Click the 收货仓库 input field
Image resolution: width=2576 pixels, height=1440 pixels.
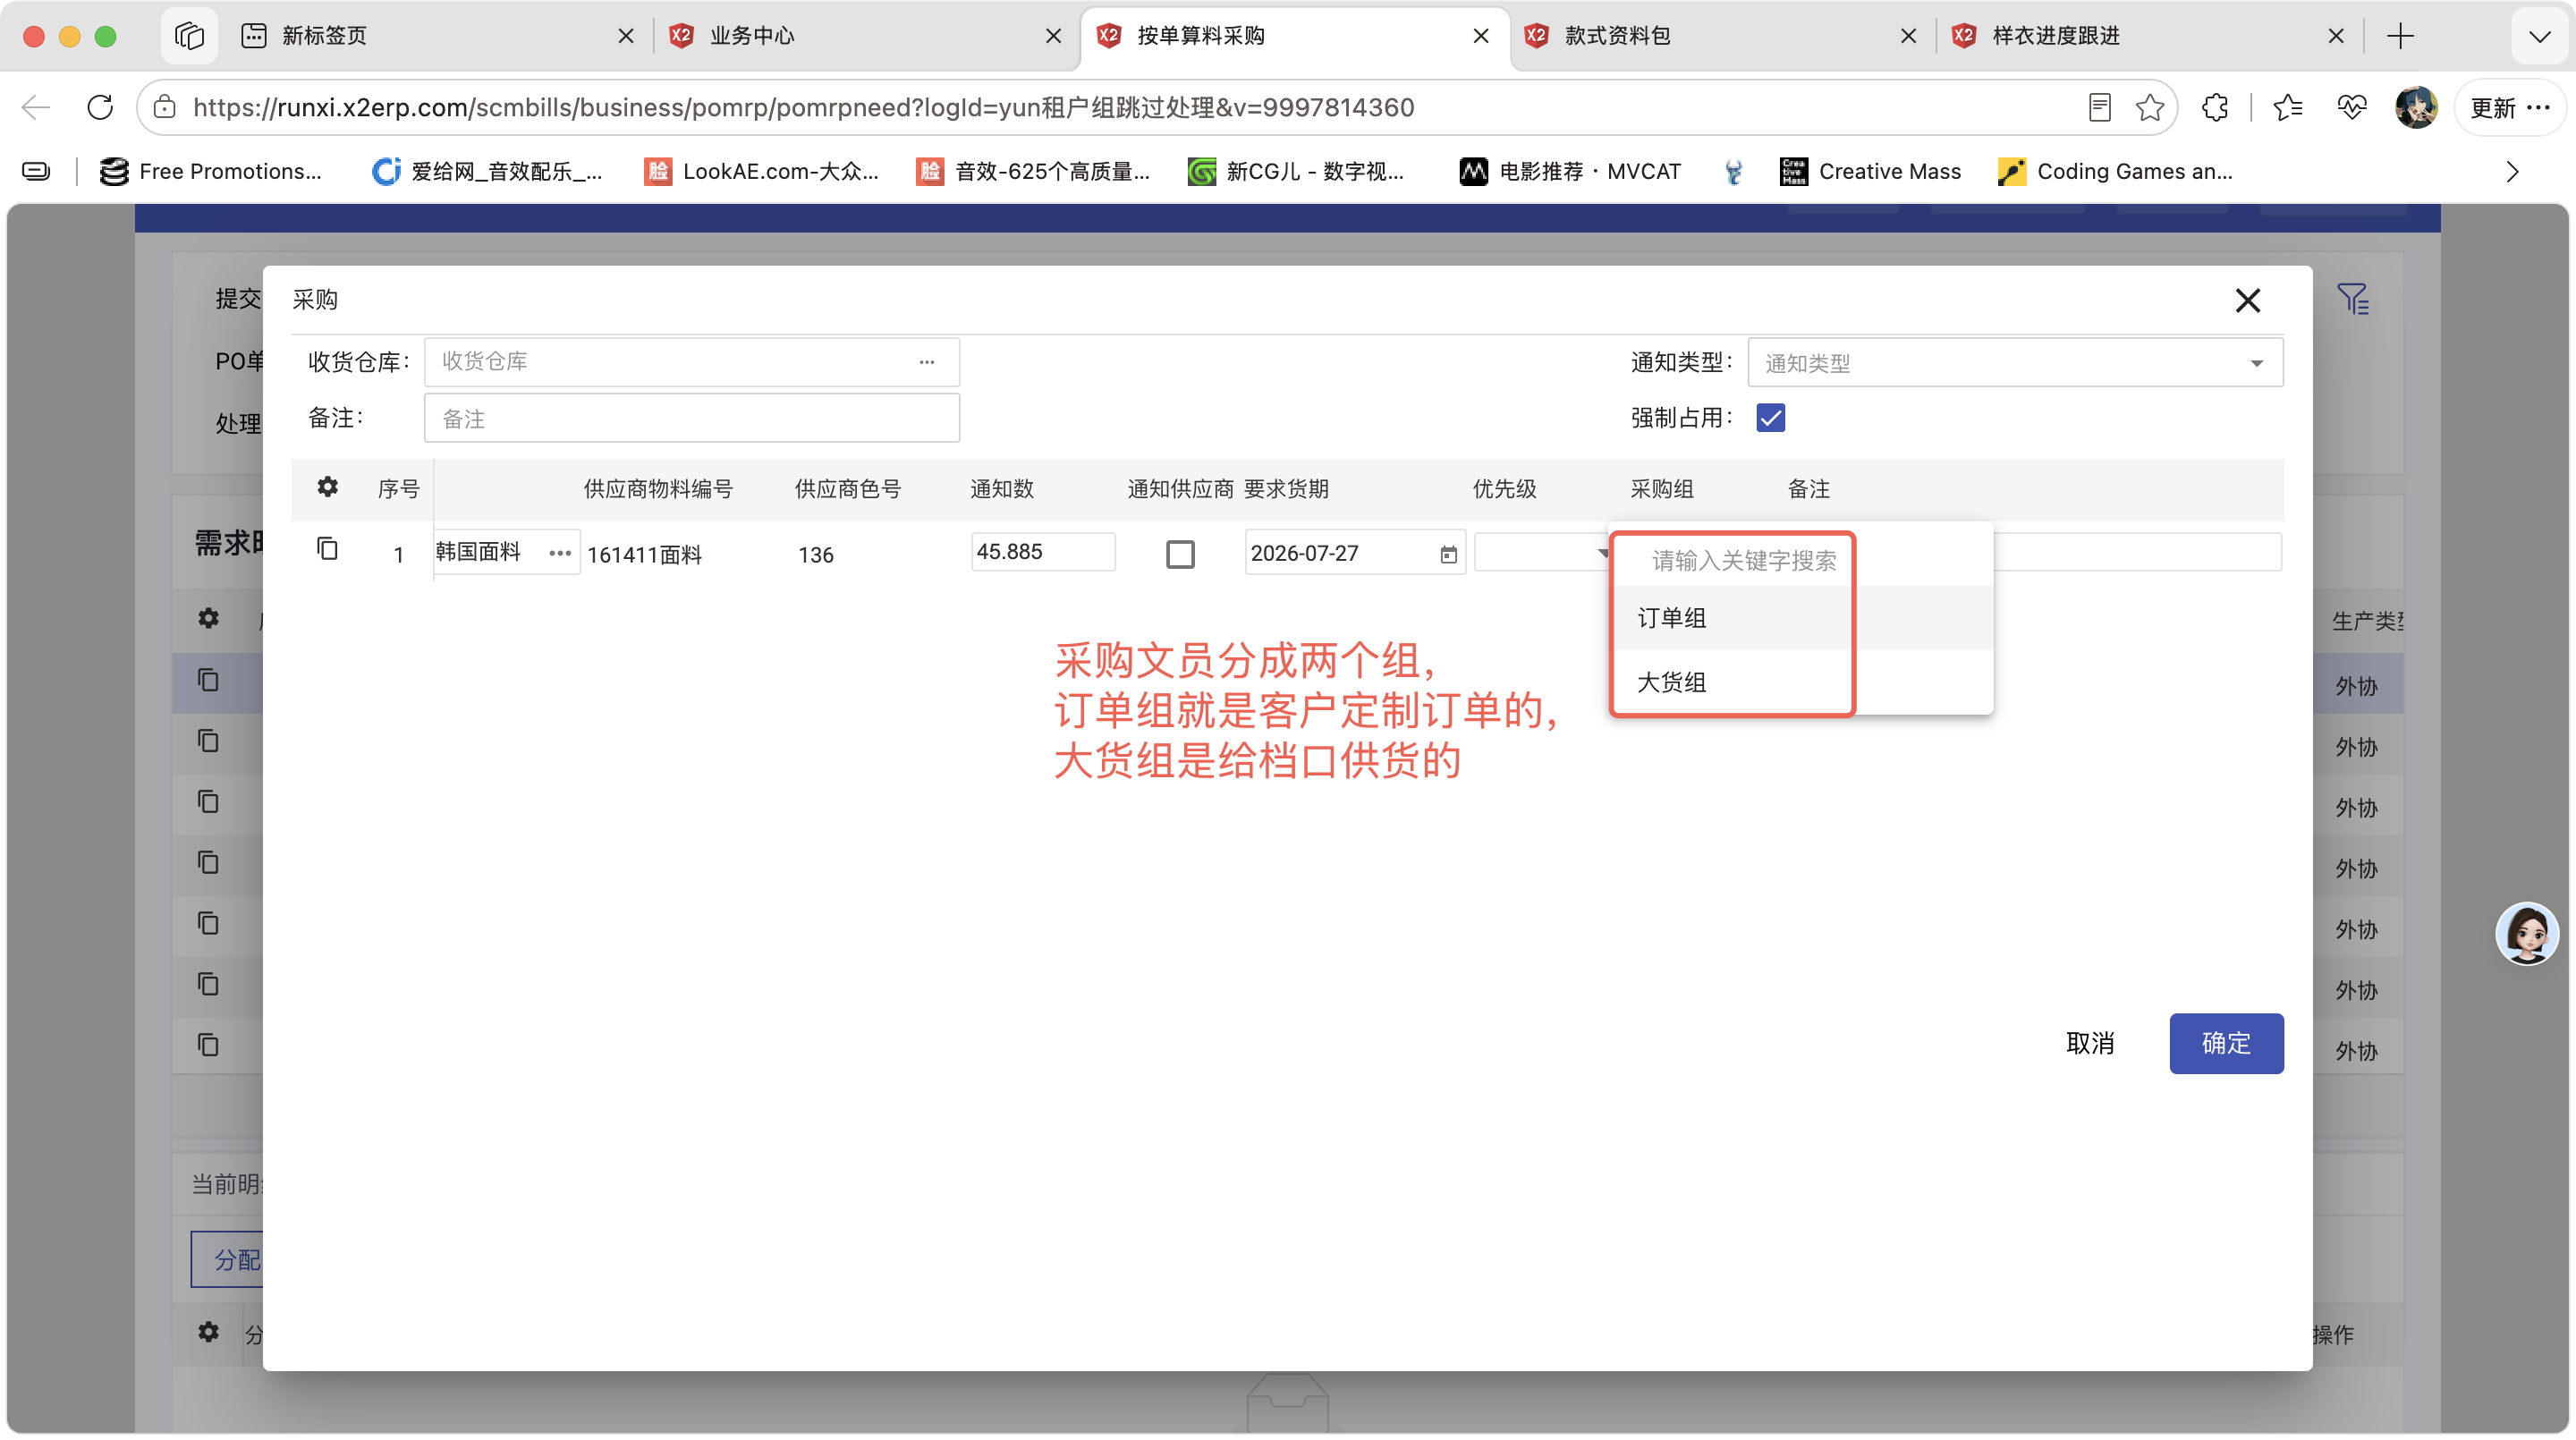click(x=692, y=362)
